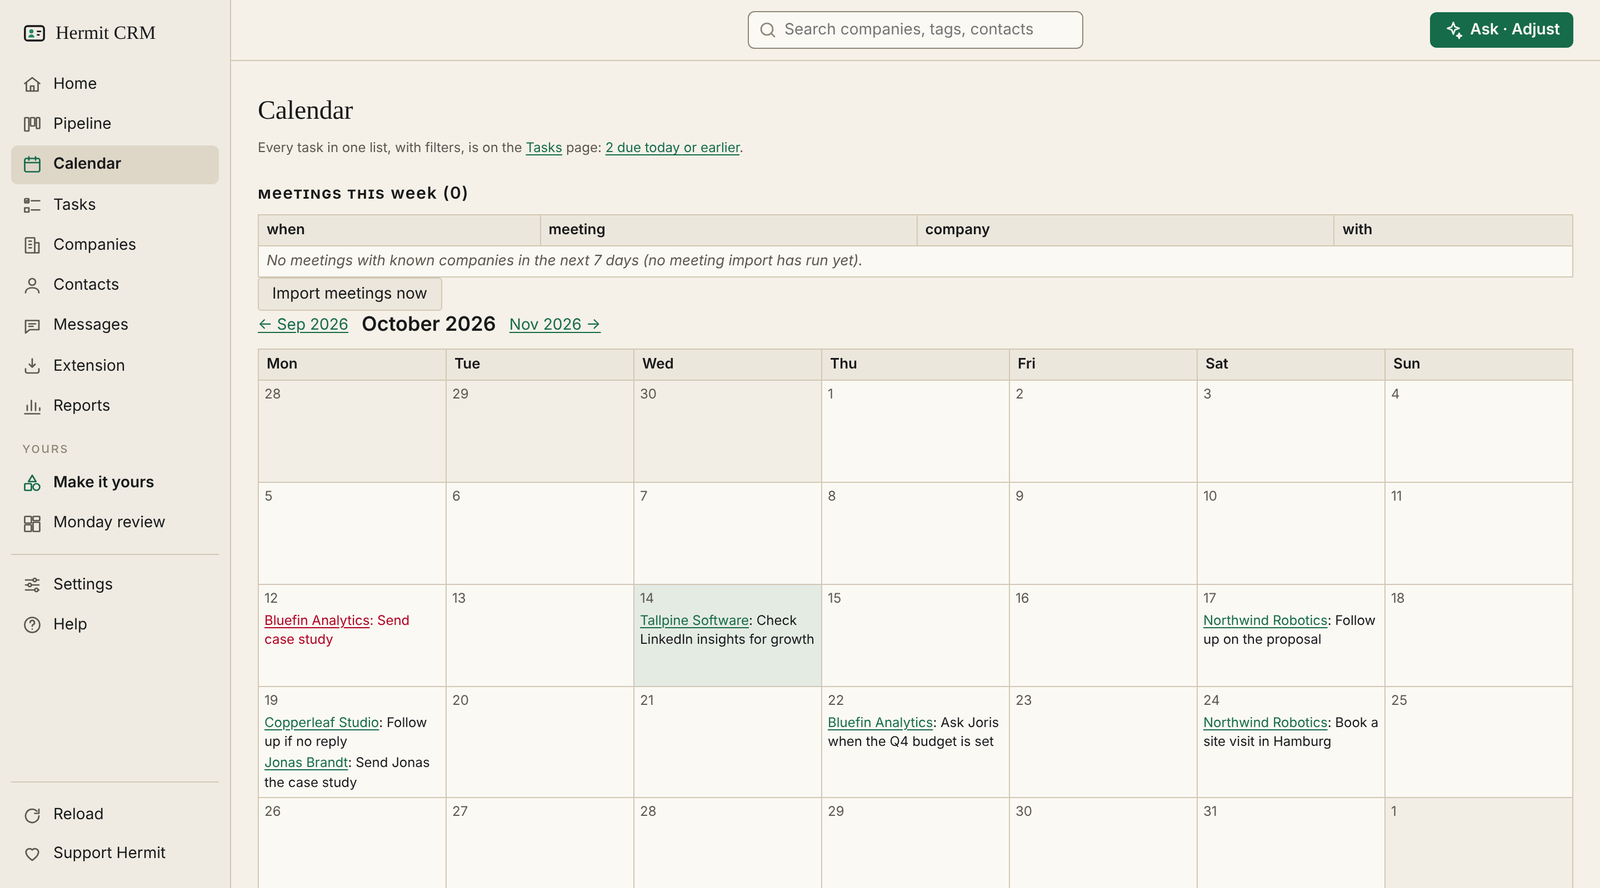Viewport: 1600px width, 888px height.
Task: Click the Monday review dashboard icon
Action: (32, 523)
